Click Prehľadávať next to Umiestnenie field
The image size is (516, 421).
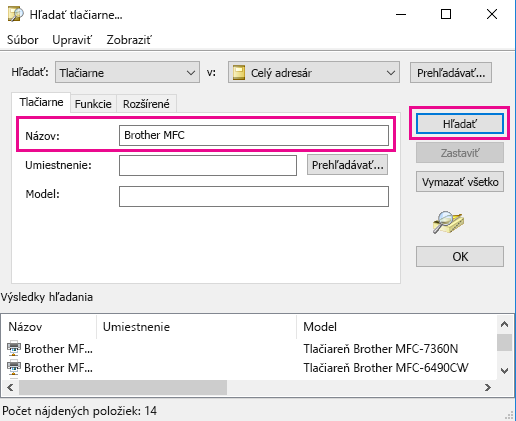click(x=347, y=165)
